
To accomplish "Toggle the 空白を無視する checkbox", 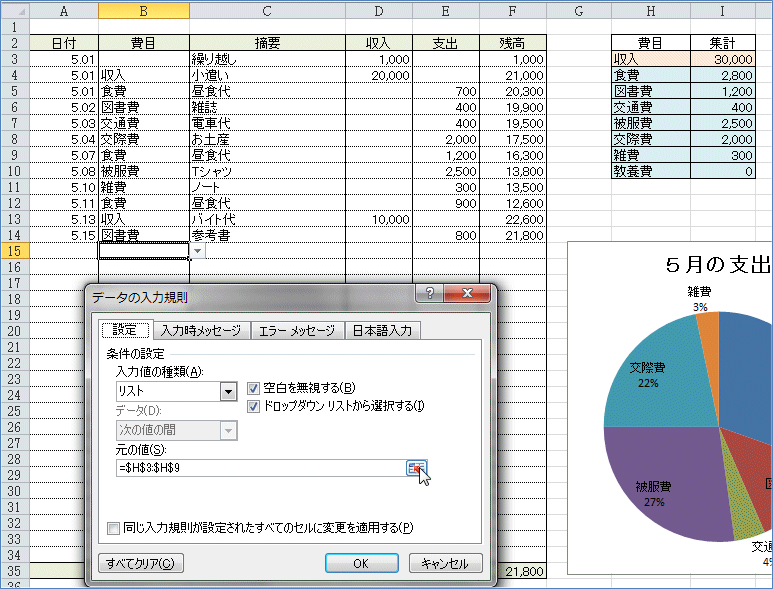I will coord(253,388).
